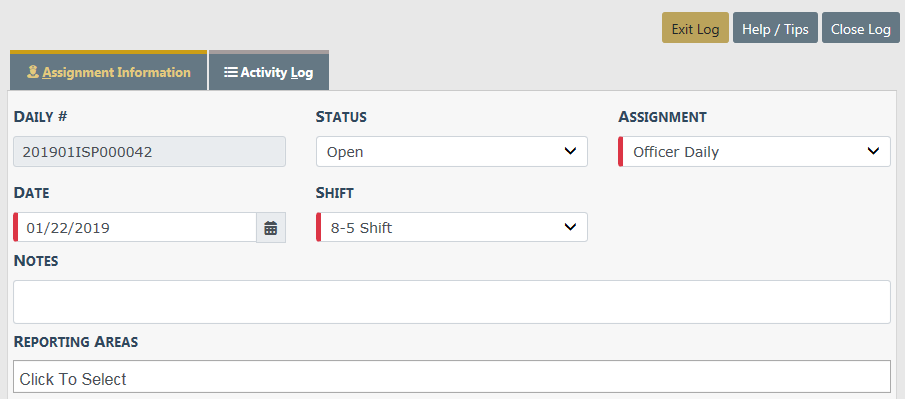Click the Shift dropdown chevron arrow
The height and width of the screenshot is (399, 905).
tap(570, 227)
